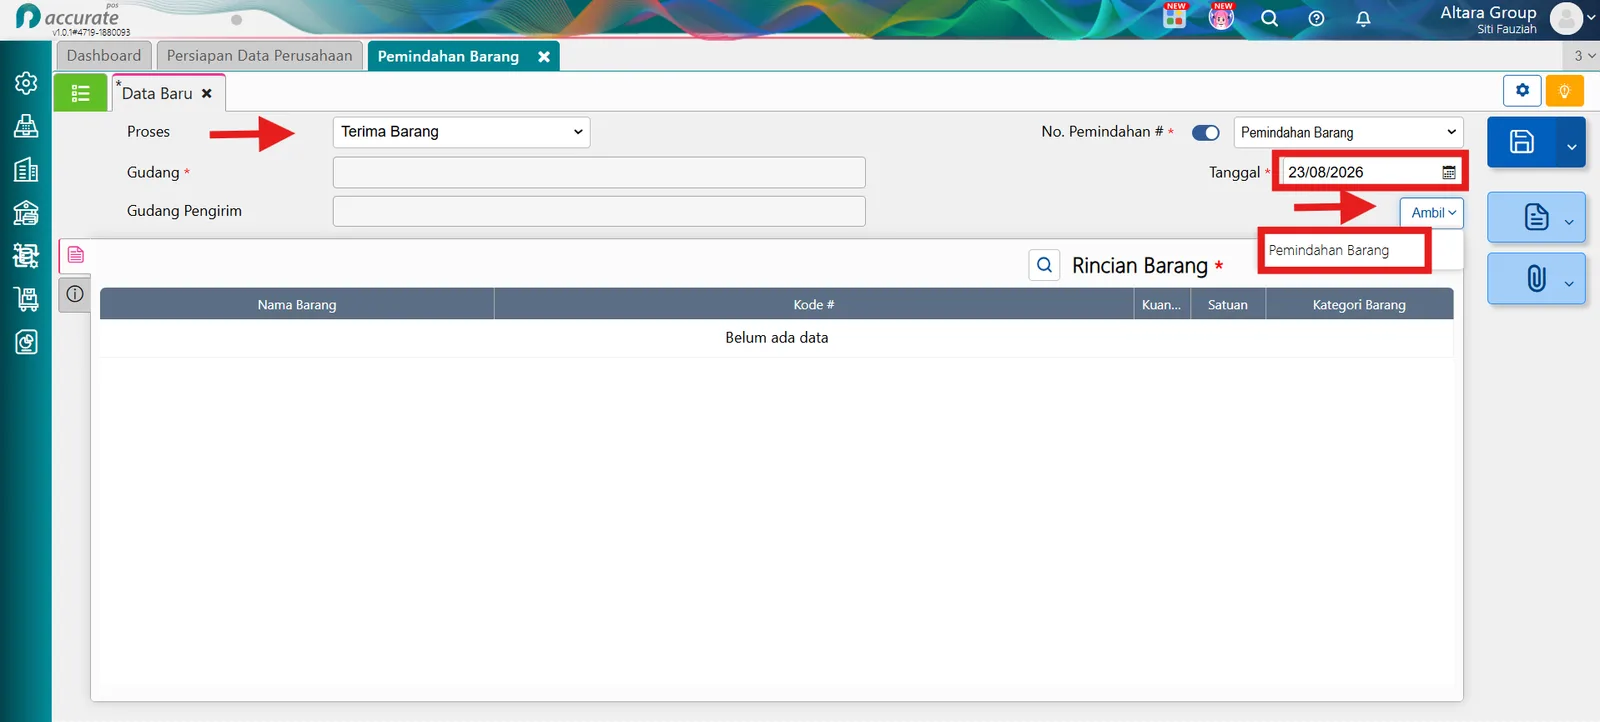This screenshot has height=722, width=1600.
Task: Toggle the No. Pemindahan auto-number switch
Action: pyautogui.click(x=1206, y=132)
